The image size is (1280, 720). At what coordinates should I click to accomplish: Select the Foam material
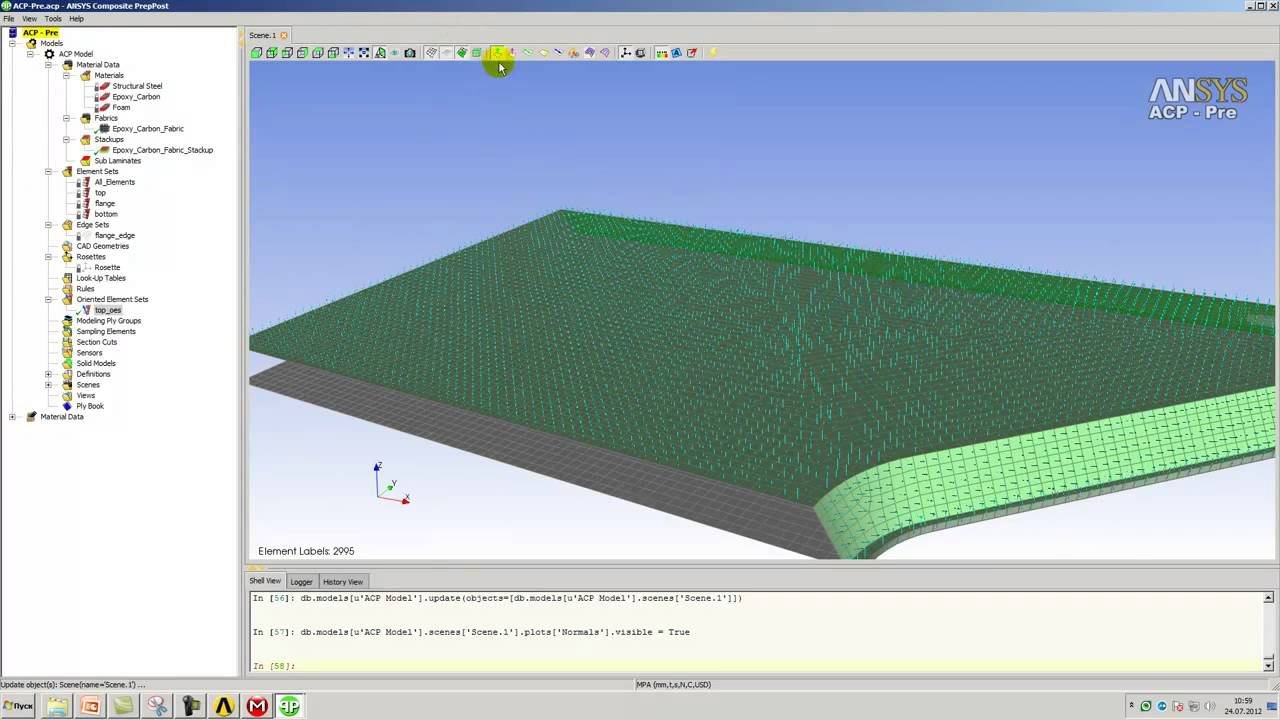tap(121, 108)
